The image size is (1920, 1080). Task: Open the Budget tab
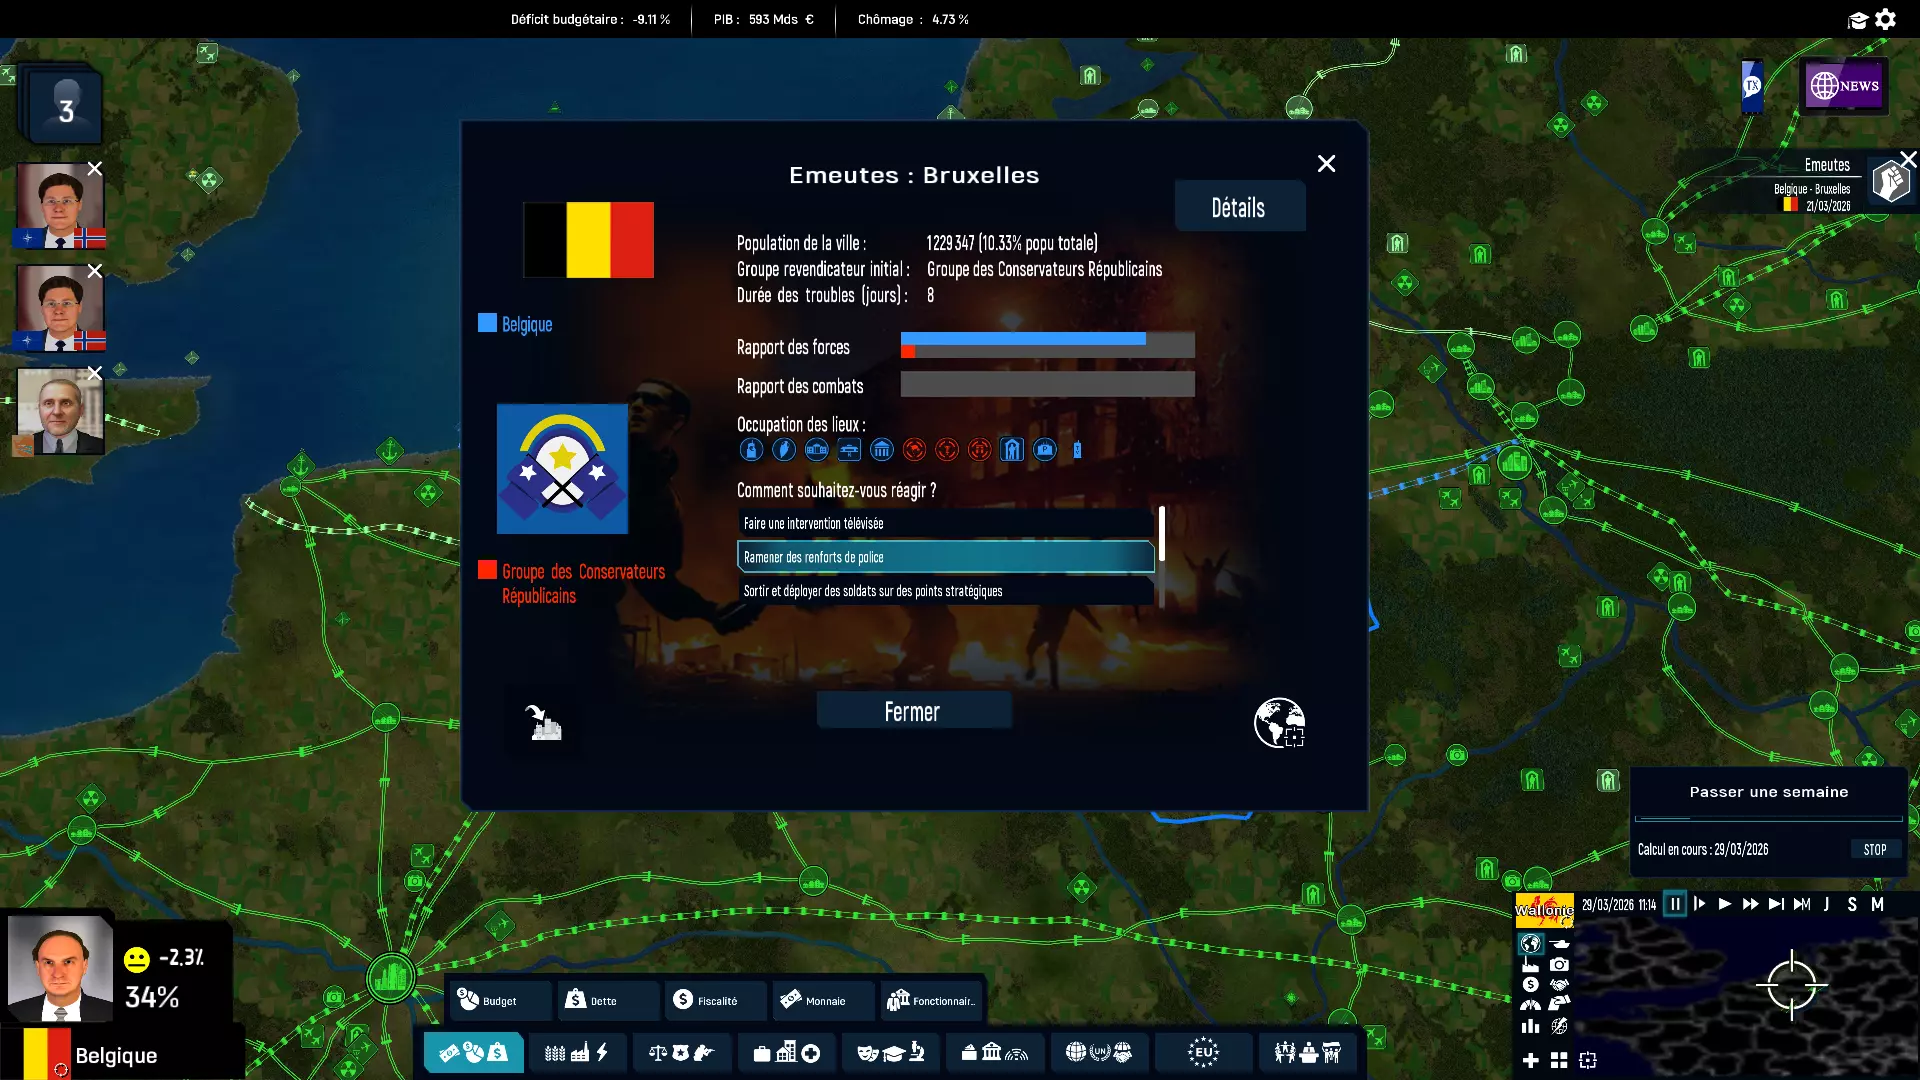497,1000
